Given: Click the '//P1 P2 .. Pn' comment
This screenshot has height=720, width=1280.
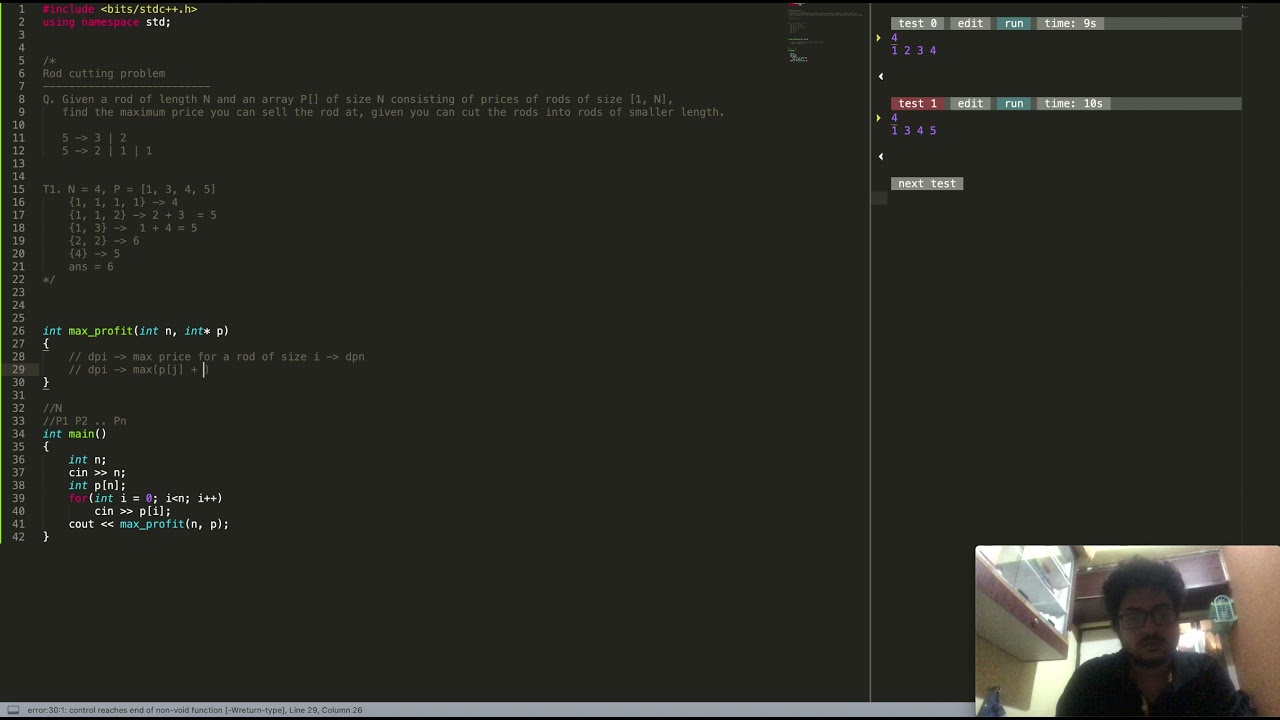Looking at the screenshot, I should pyautogui.click(x=84, y=421).
